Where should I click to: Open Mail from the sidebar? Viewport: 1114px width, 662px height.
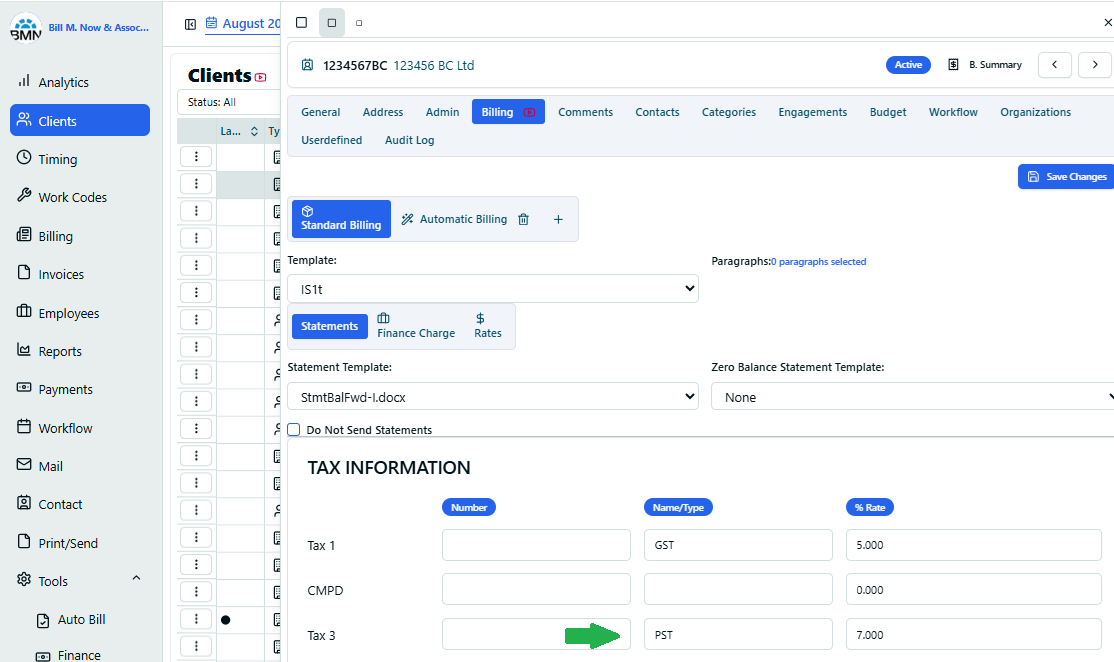40,466
